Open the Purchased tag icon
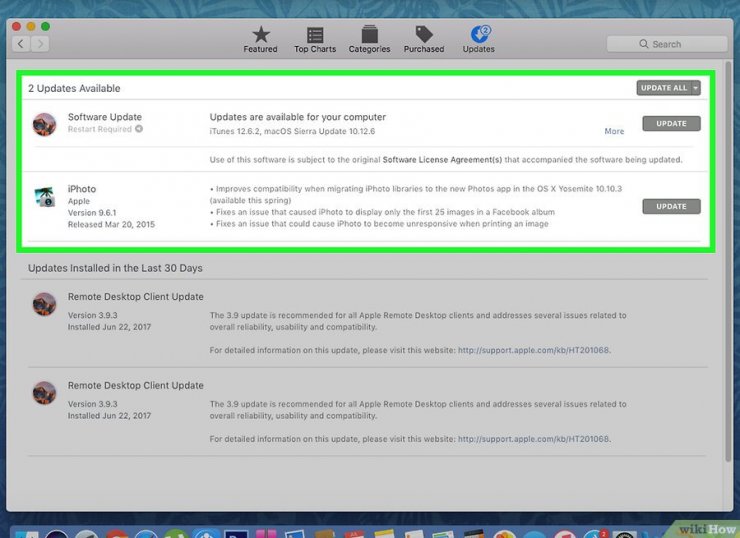The height and width of the screenshot is (538, 740). (424, 36)
